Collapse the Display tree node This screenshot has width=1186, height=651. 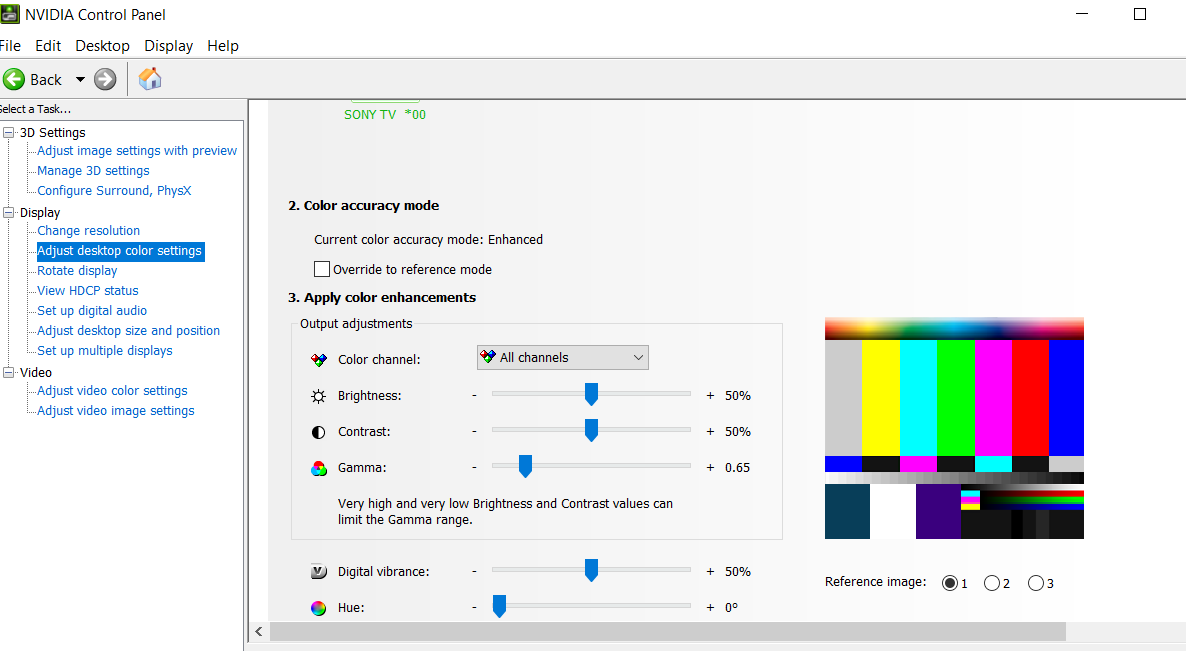click(9, 212)
